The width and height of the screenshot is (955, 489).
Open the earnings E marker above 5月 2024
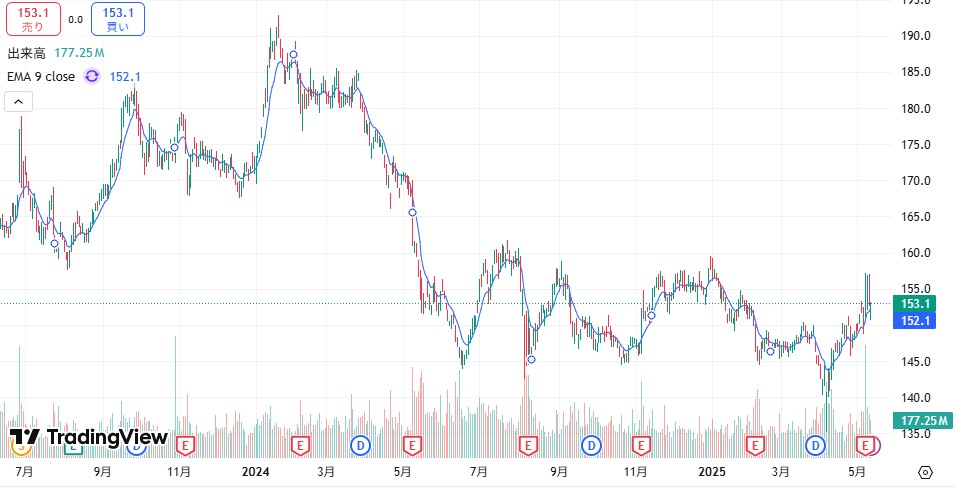410,443
